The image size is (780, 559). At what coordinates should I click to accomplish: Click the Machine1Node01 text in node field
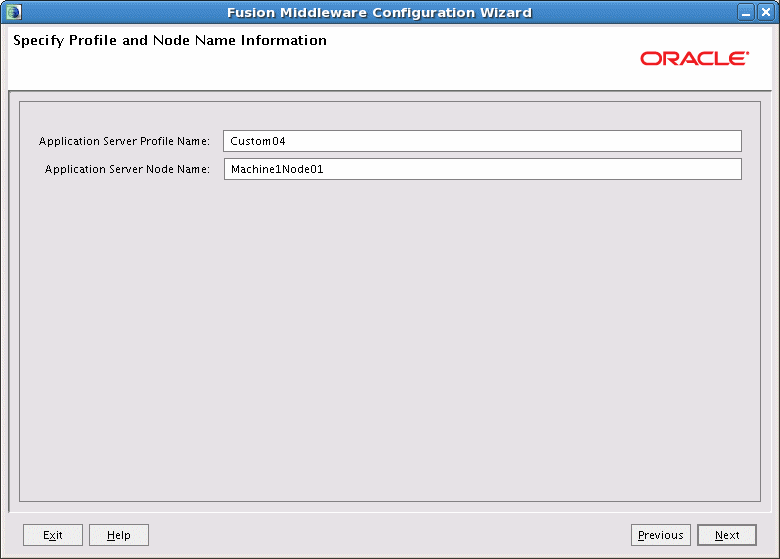[277, 169]
